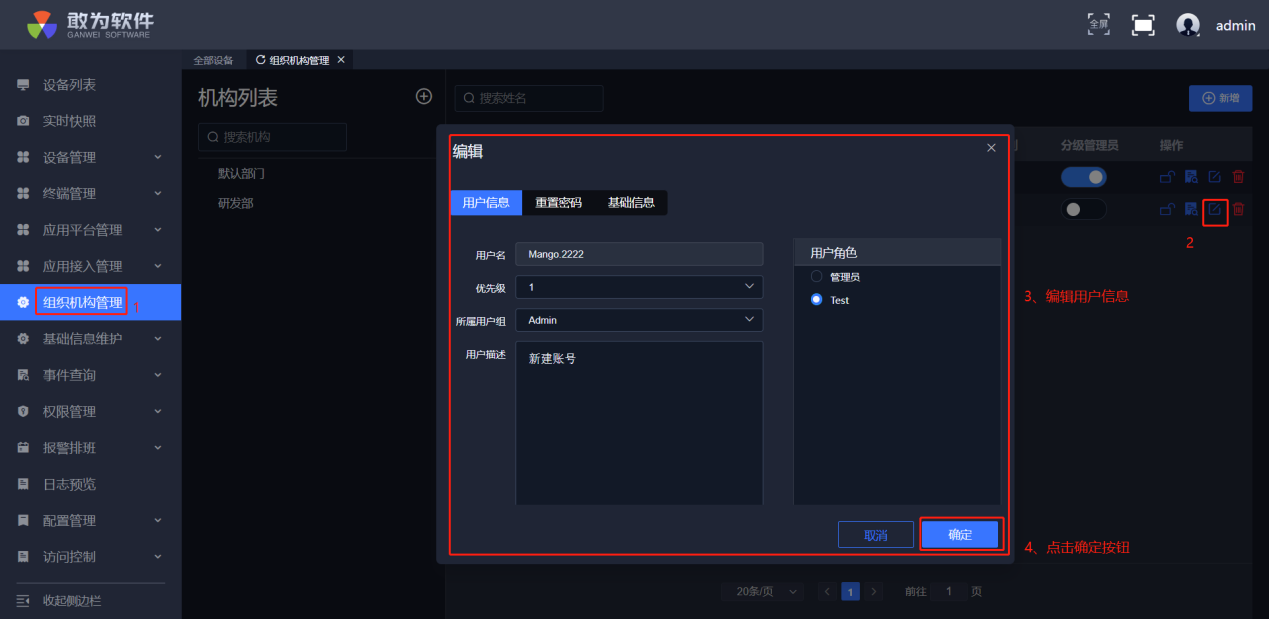Image resolution: width=1269 pixels, height=619 pixels.
Task: Close the 组织机构管理 tab with its X
Action: pyautogui.click(x=341, y=60)
